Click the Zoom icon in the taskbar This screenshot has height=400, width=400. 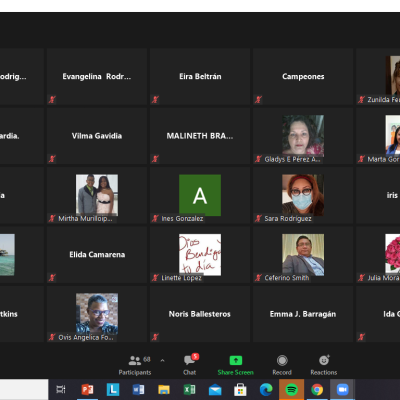(342, 389)
